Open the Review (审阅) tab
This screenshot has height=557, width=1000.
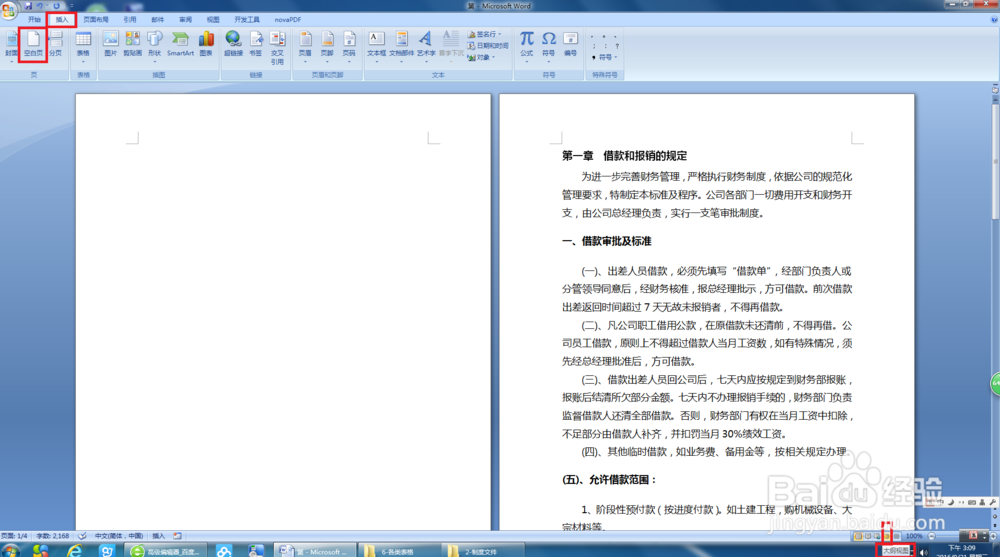(x=186, y=20)
